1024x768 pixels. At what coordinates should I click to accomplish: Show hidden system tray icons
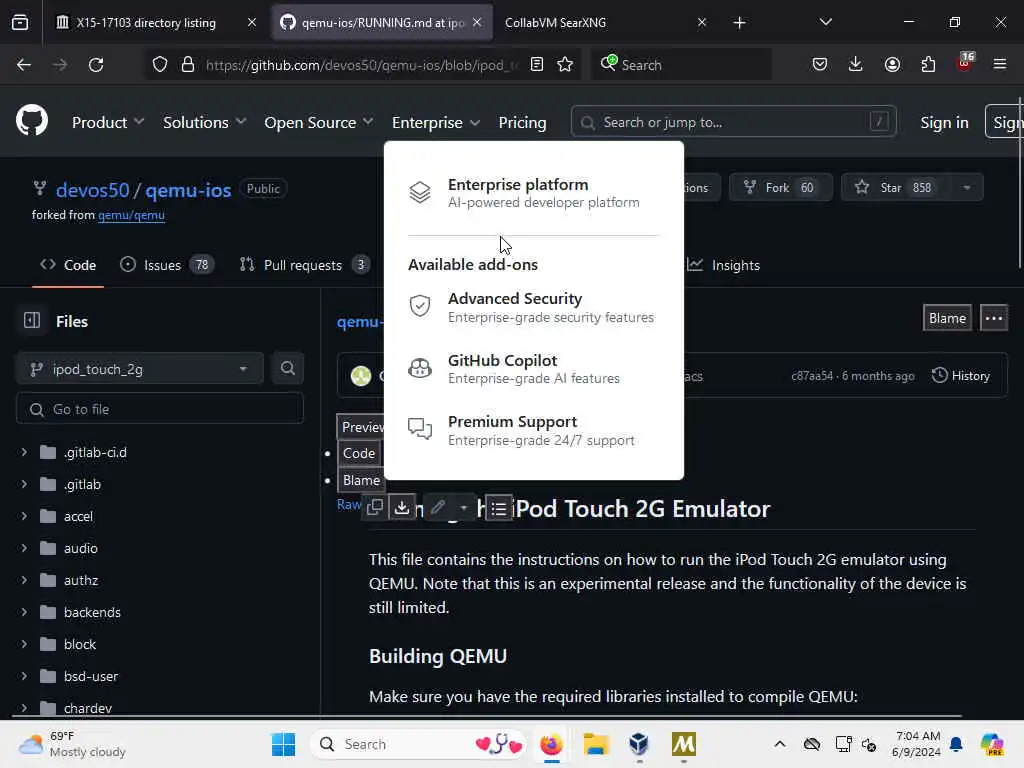point(780,744)
